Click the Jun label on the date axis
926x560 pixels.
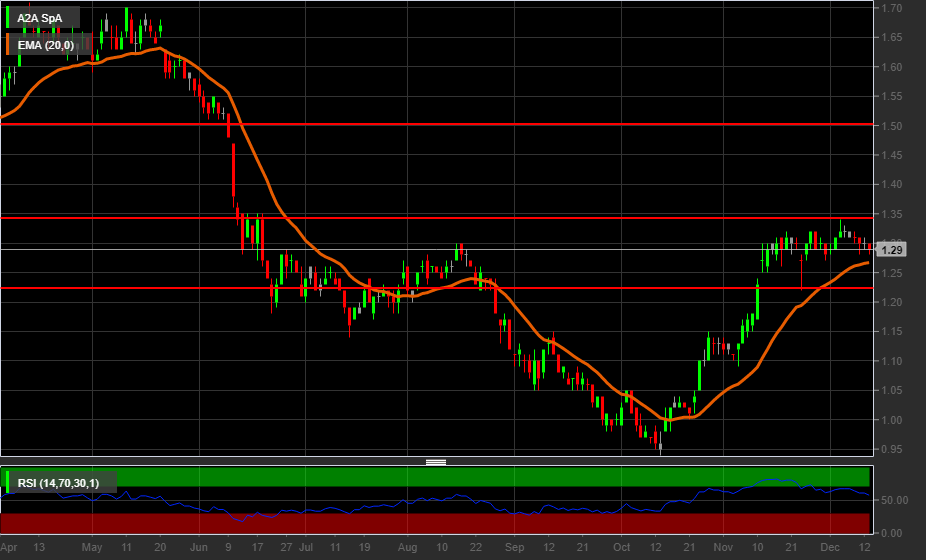click(198, 548)
